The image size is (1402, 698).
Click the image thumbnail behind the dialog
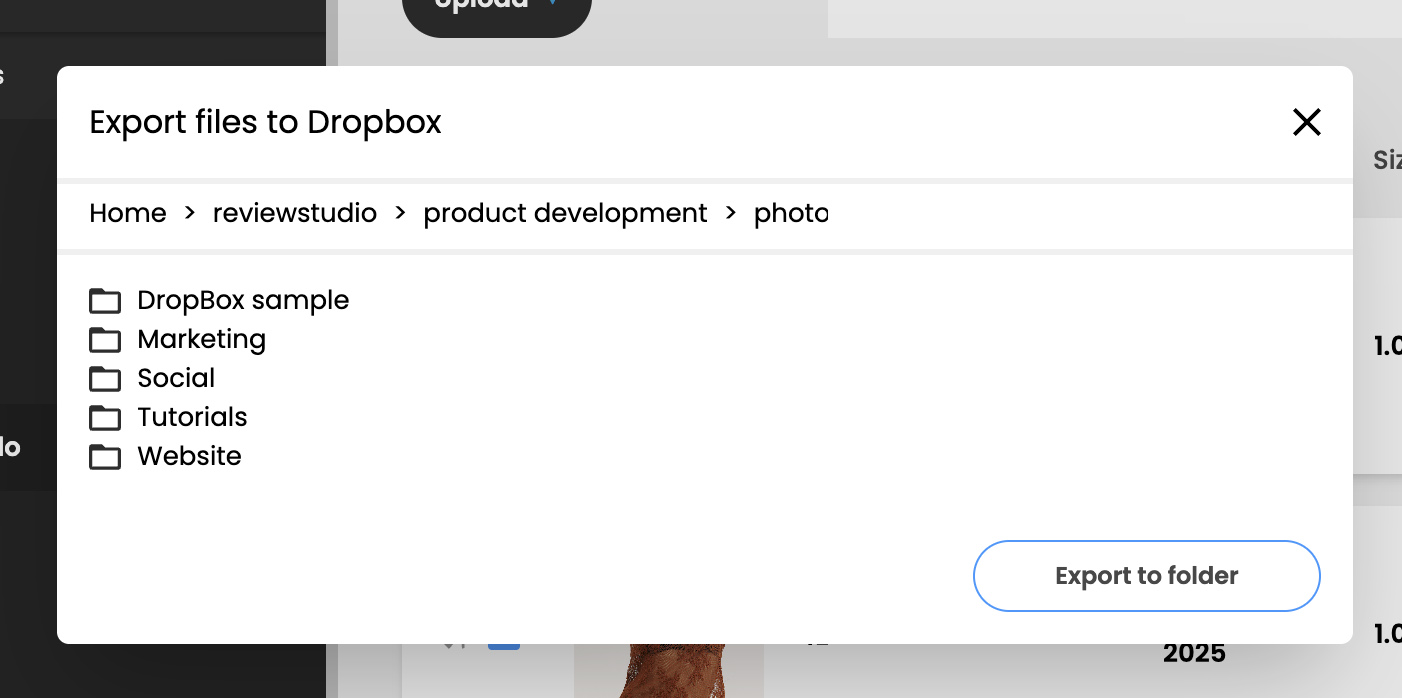point(668,670)
